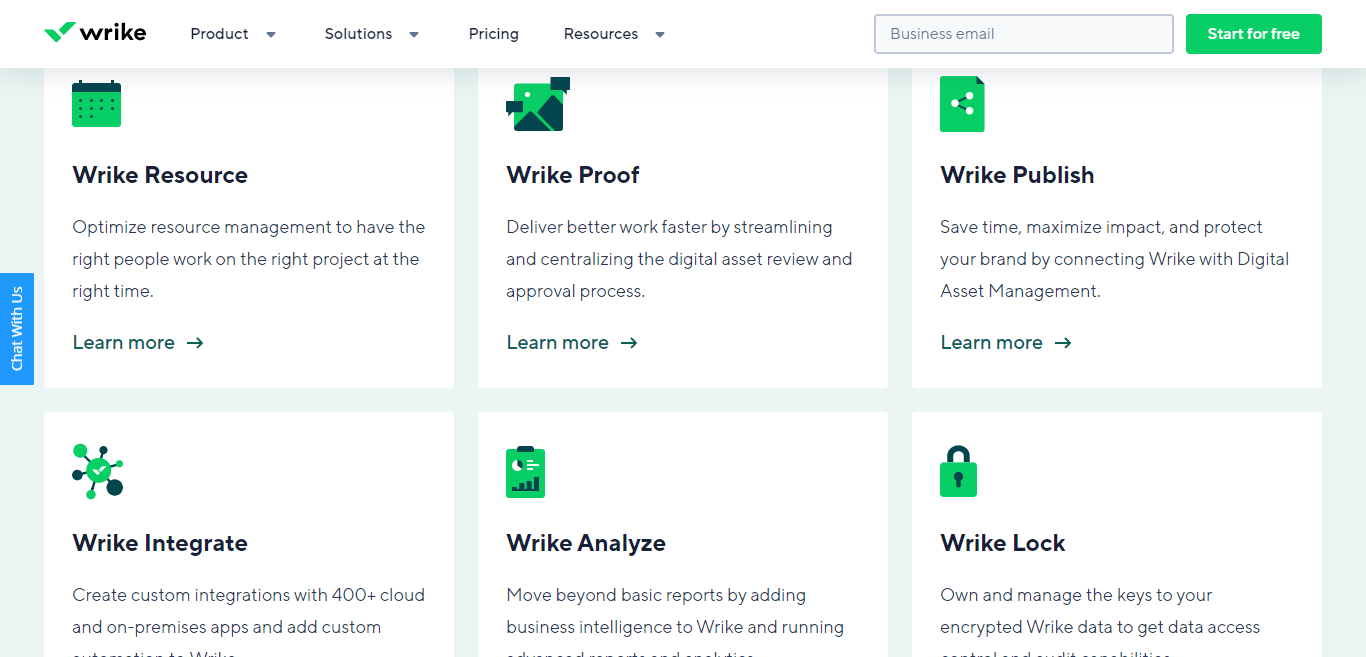
Task: Select the Wrike Lock heading
Action: coord(1003,543)
